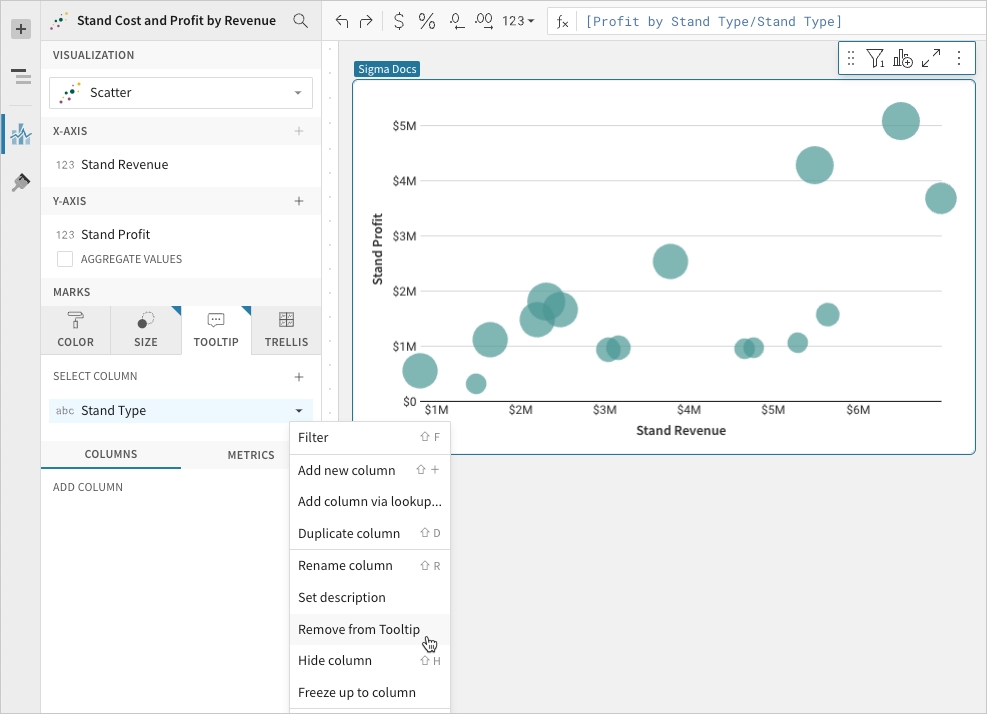
Task: Click the filter funnel icon on chart
Action: [875, 59]
